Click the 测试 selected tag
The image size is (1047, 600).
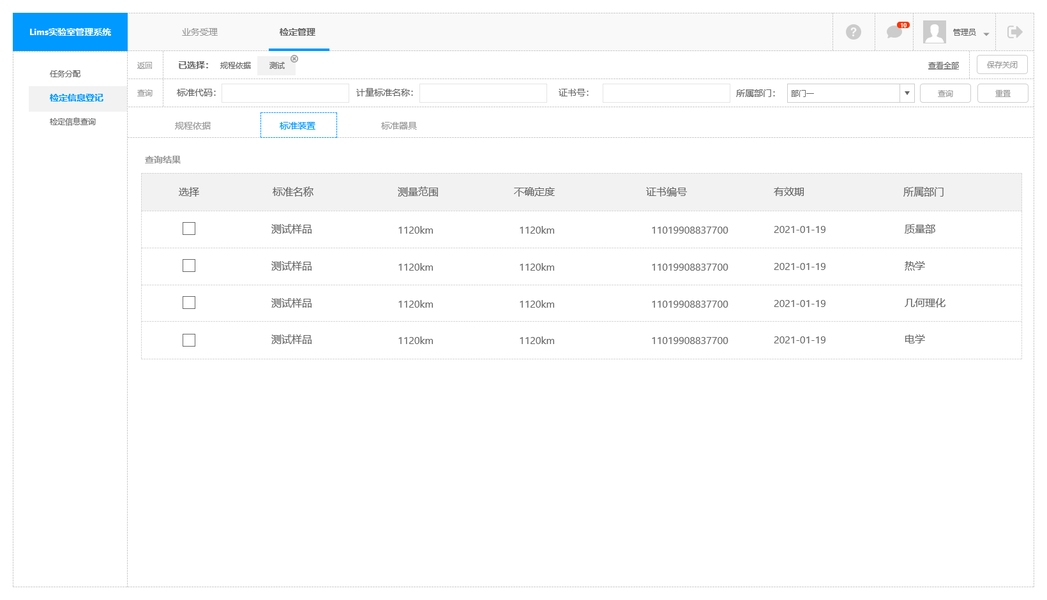point(276,65)
